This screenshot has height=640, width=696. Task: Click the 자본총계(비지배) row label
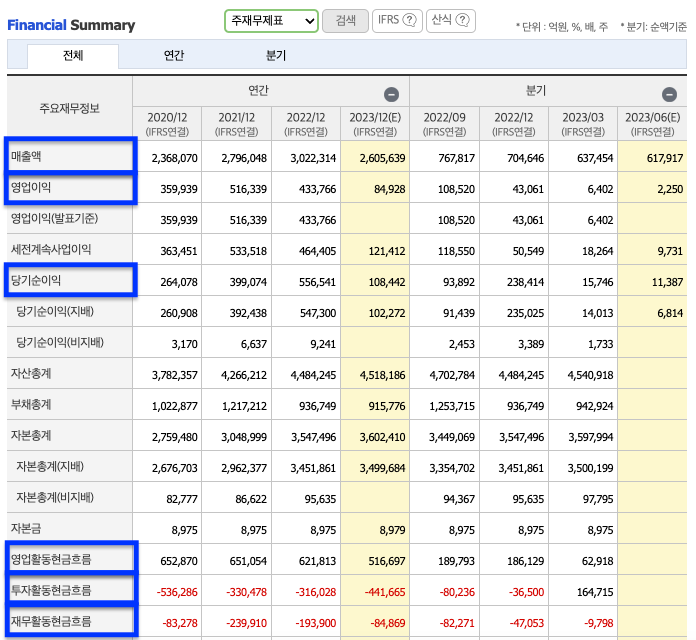(55, 498)
